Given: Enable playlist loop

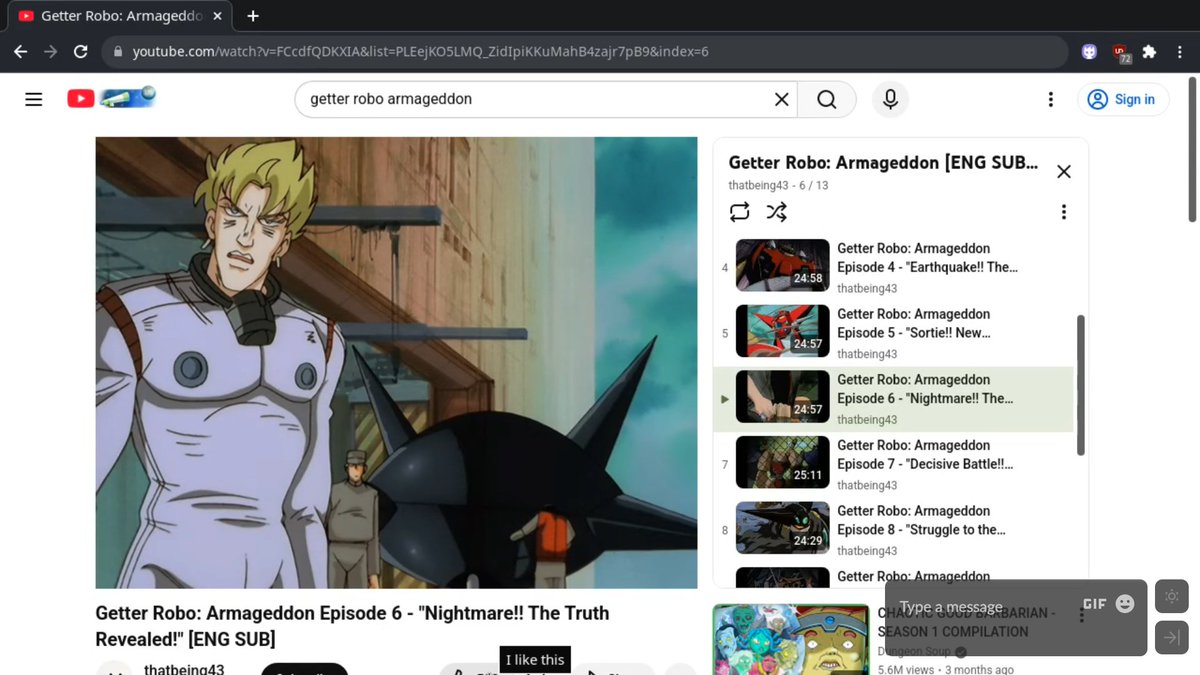Looking at the screenshot, I should click(x=739, y=212).
